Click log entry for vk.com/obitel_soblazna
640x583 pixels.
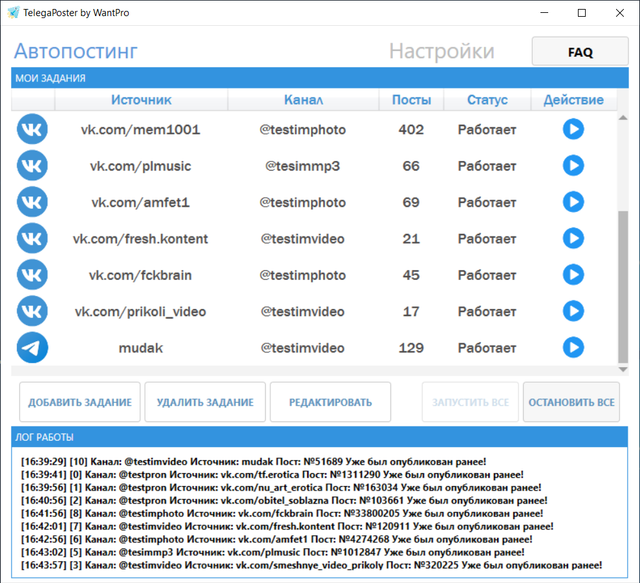pyautogui.click(x=284, y=501)
